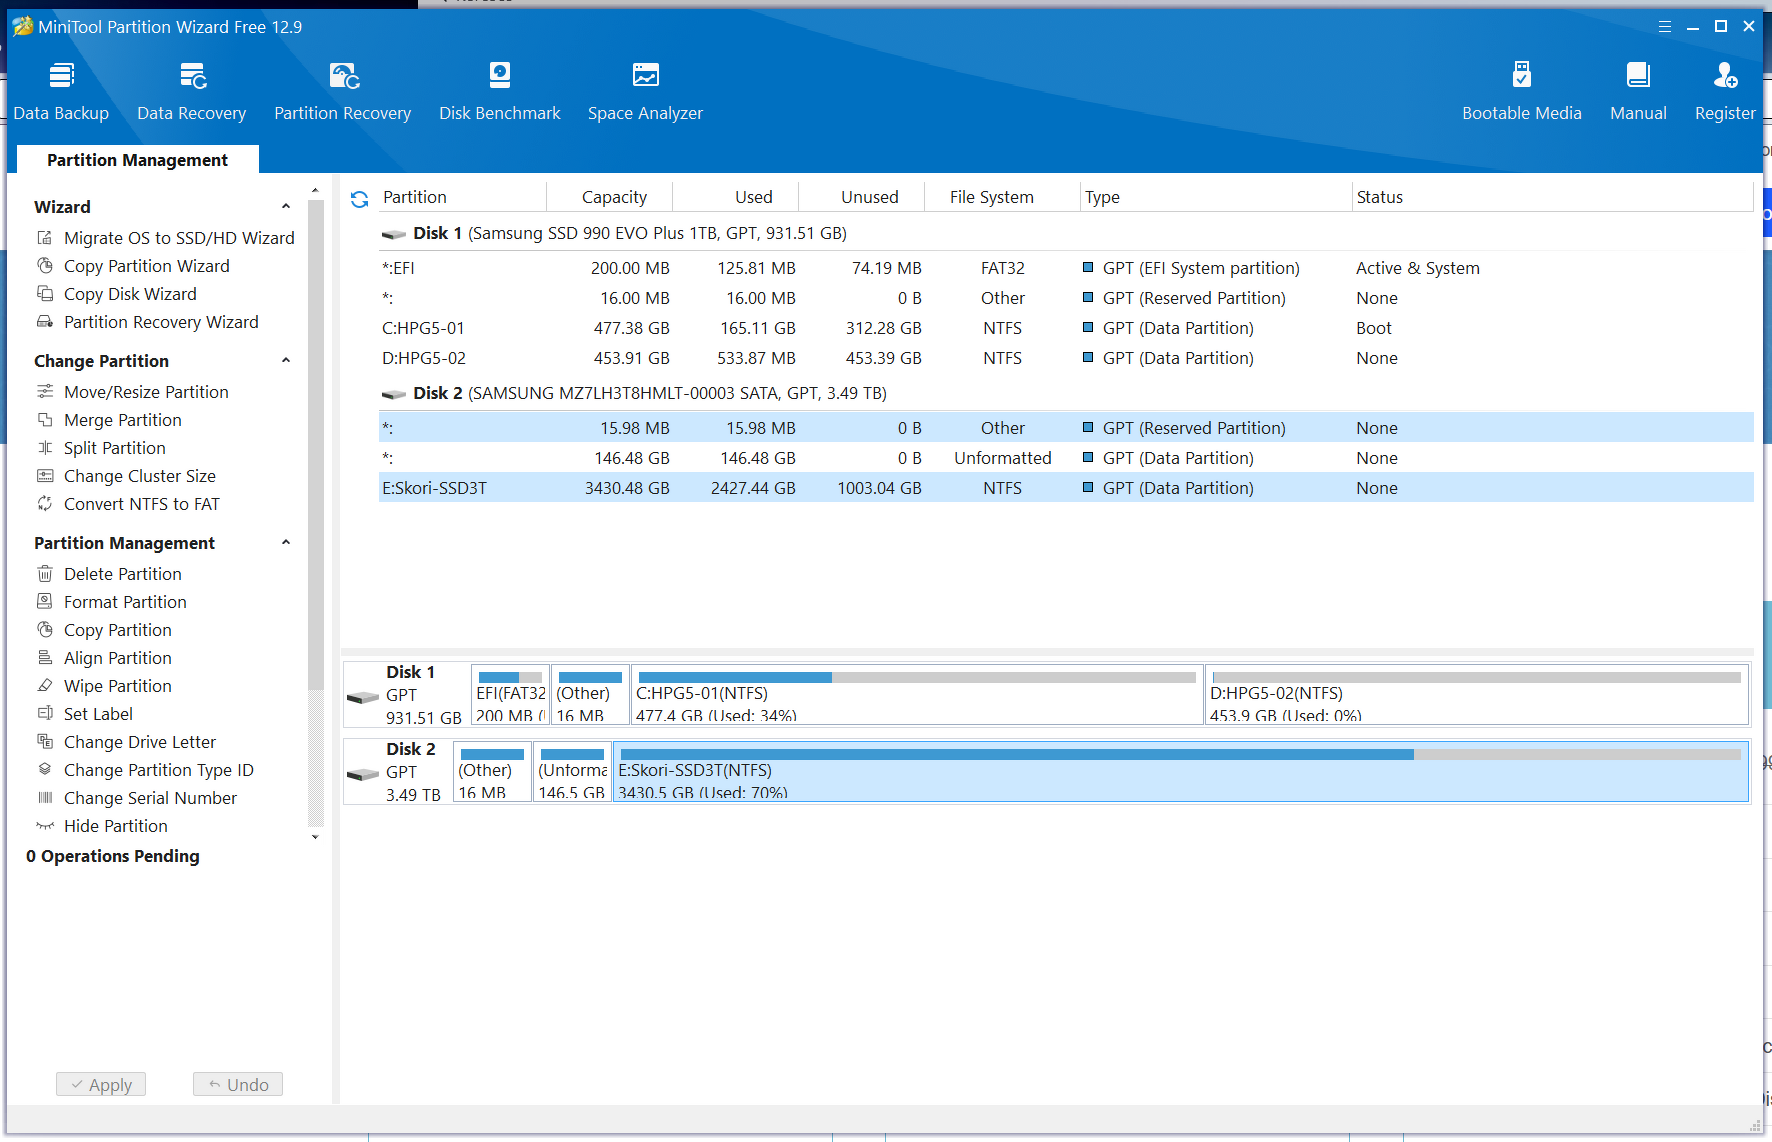1772x1142 pixels.
Task: Choose Move/Resize Partition
Action: click(146, 392)
